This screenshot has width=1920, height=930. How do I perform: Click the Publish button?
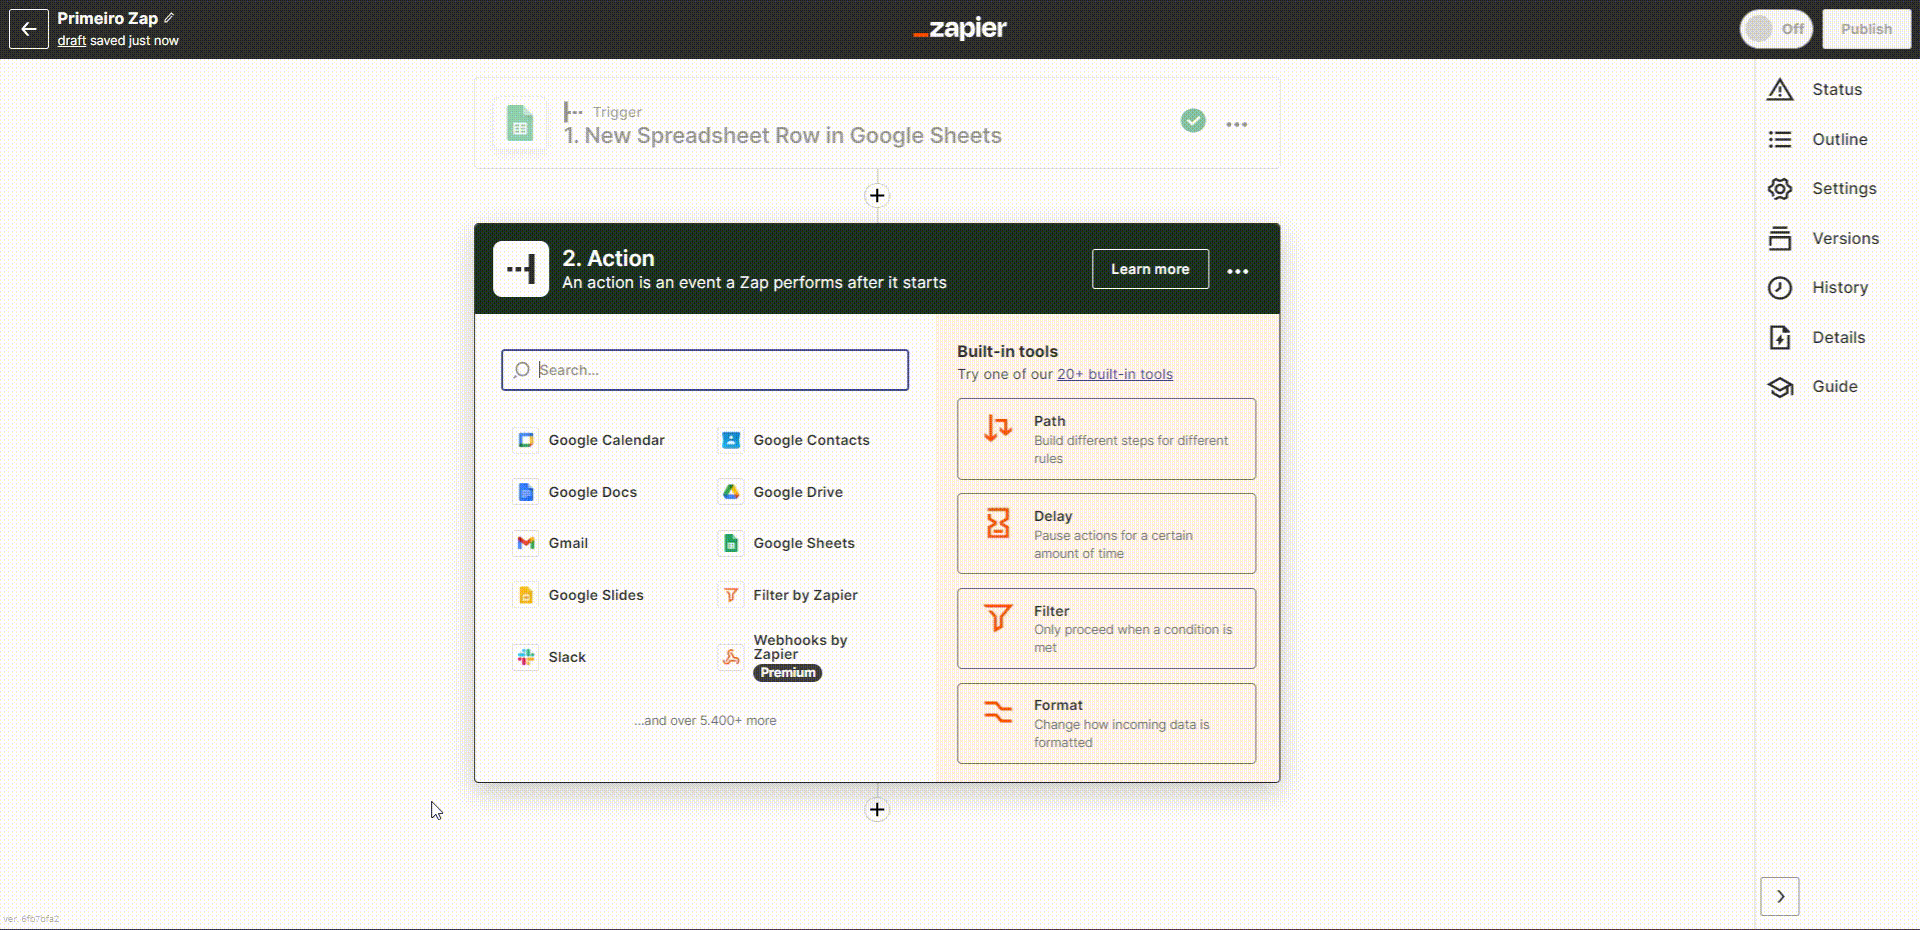[1866, 29]
